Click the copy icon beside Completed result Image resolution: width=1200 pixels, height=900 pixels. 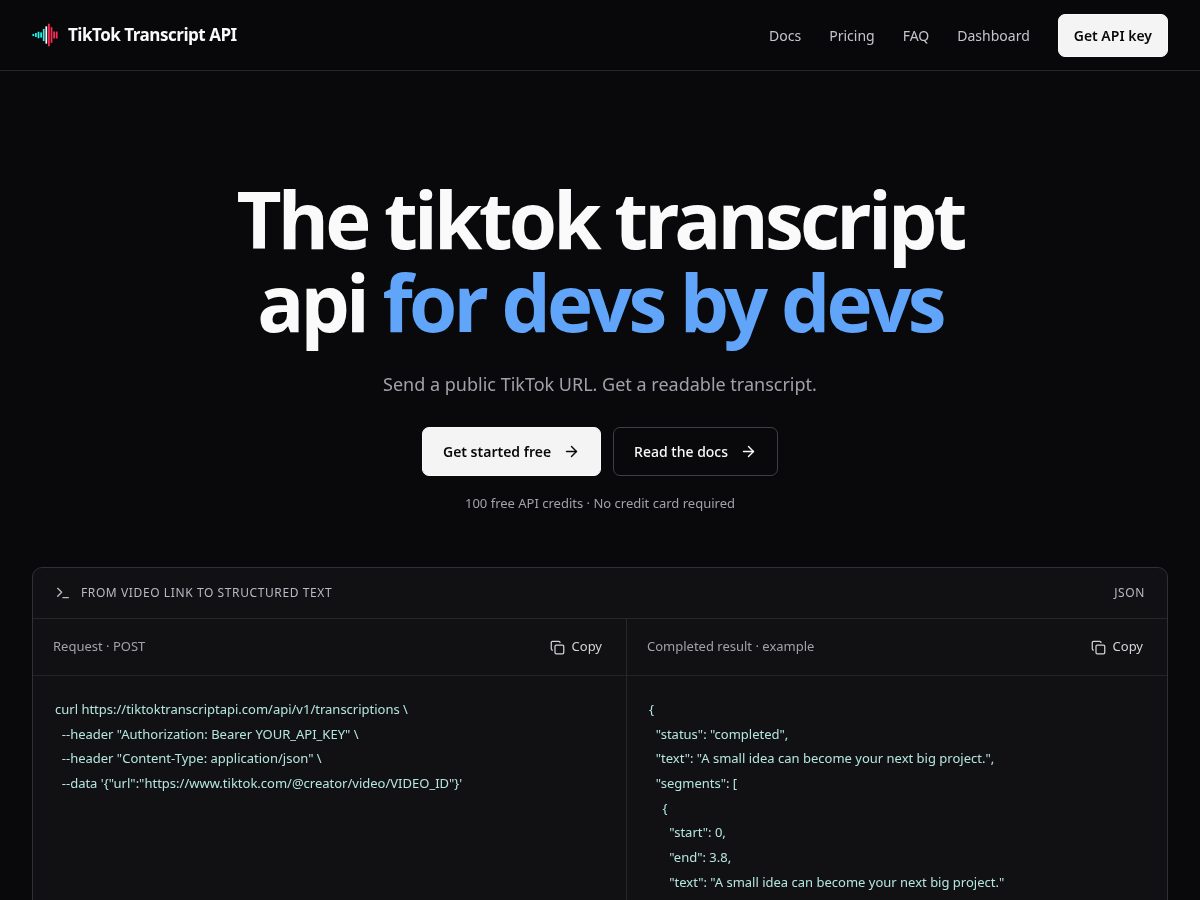(1098, 647)
